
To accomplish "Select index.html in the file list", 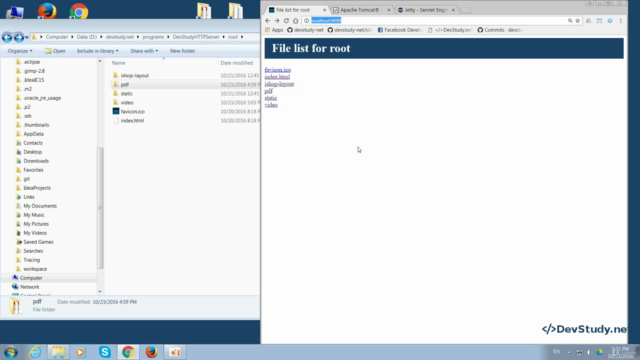I will pyautogui.click(x=132, y=120).
